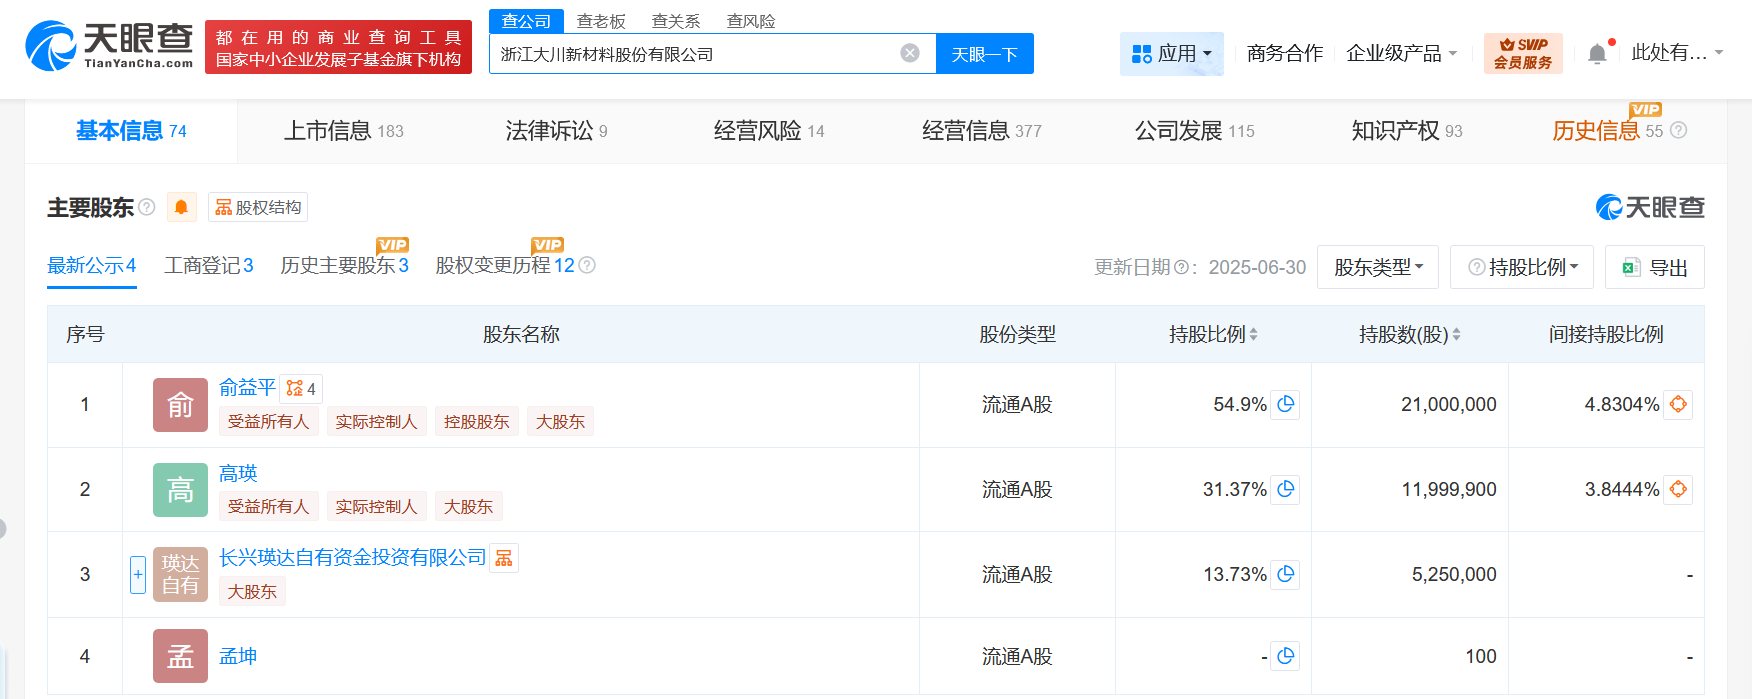Switch to 基本信息 tab
Viewport: 1752px width, 699px height.
[131, 131]
